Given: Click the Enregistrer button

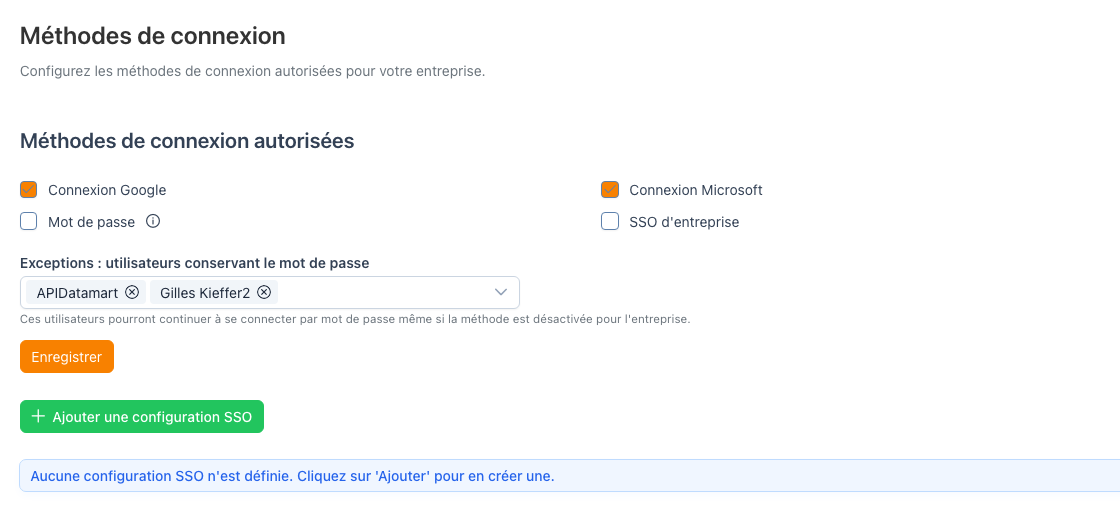Looking at the screenshot, I should click(x=67, y=356).
